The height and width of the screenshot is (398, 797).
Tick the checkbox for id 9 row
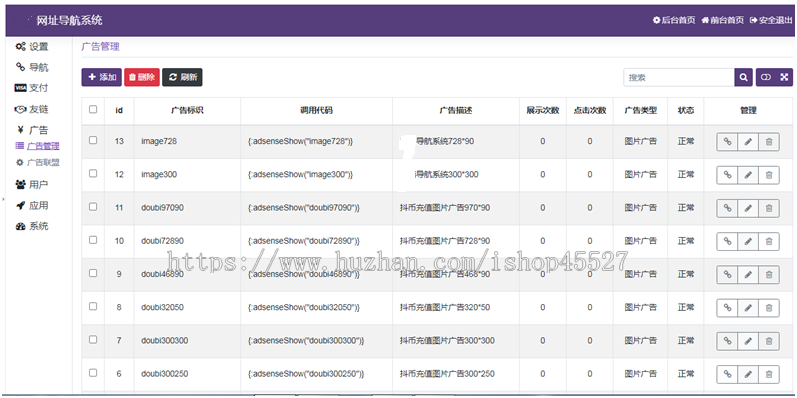(93, 273)
